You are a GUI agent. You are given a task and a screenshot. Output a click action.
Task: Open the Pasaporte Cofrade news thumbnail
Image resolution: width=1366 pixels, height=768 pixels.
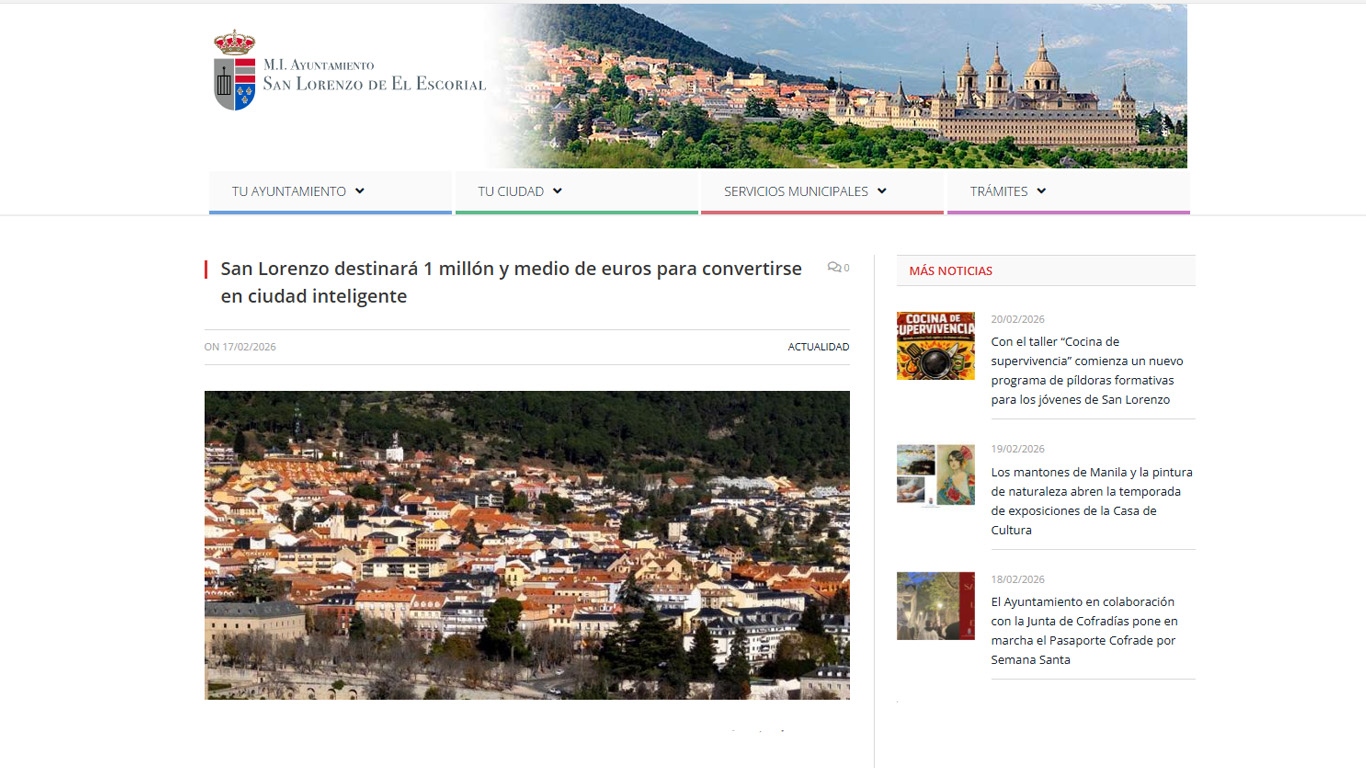tap(935, 606)
